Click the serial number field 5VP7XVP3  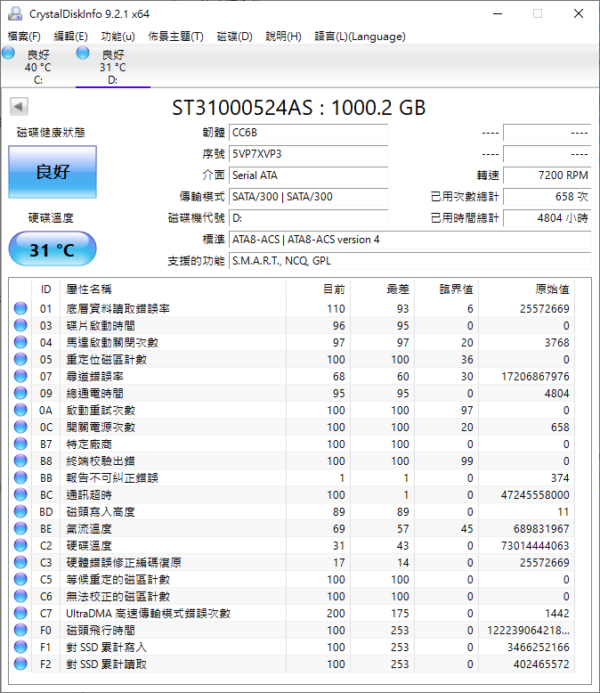pyautogui.click(x=307, y=154)
